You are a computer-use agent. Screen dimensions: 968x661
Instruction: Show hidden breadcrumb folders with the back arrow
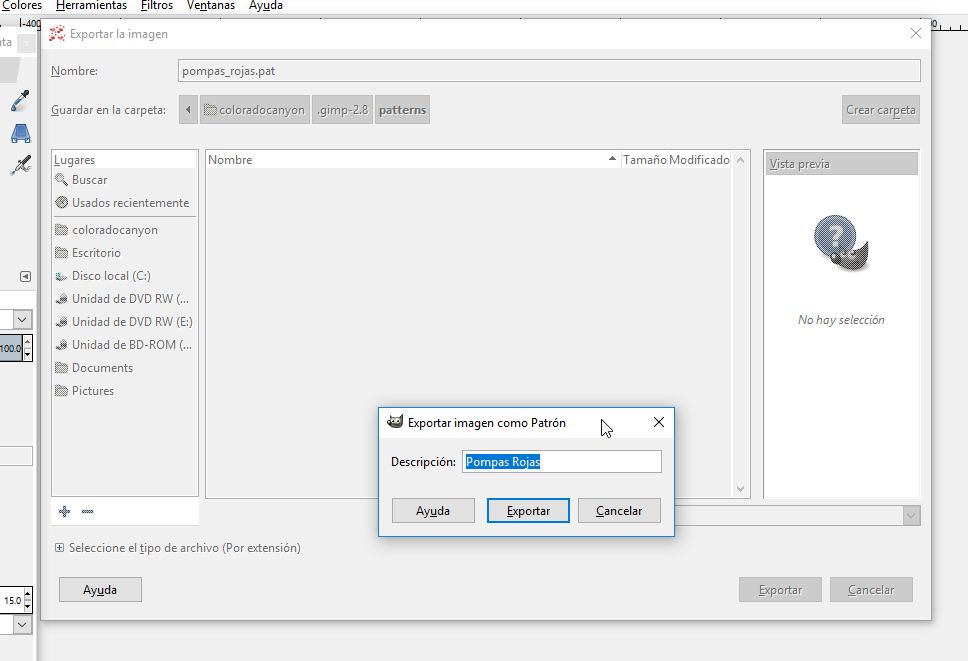coord(188,109)
